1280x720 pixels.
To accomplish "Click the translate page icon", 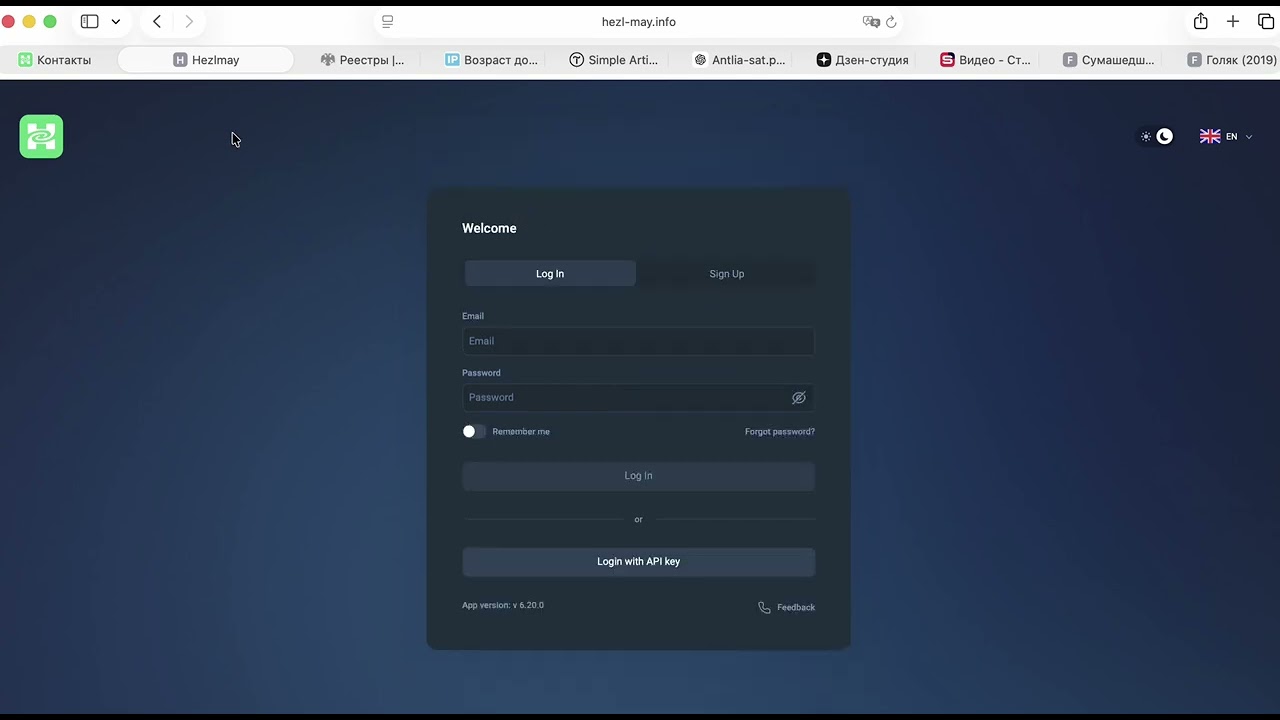I will (x=871, y=22).
